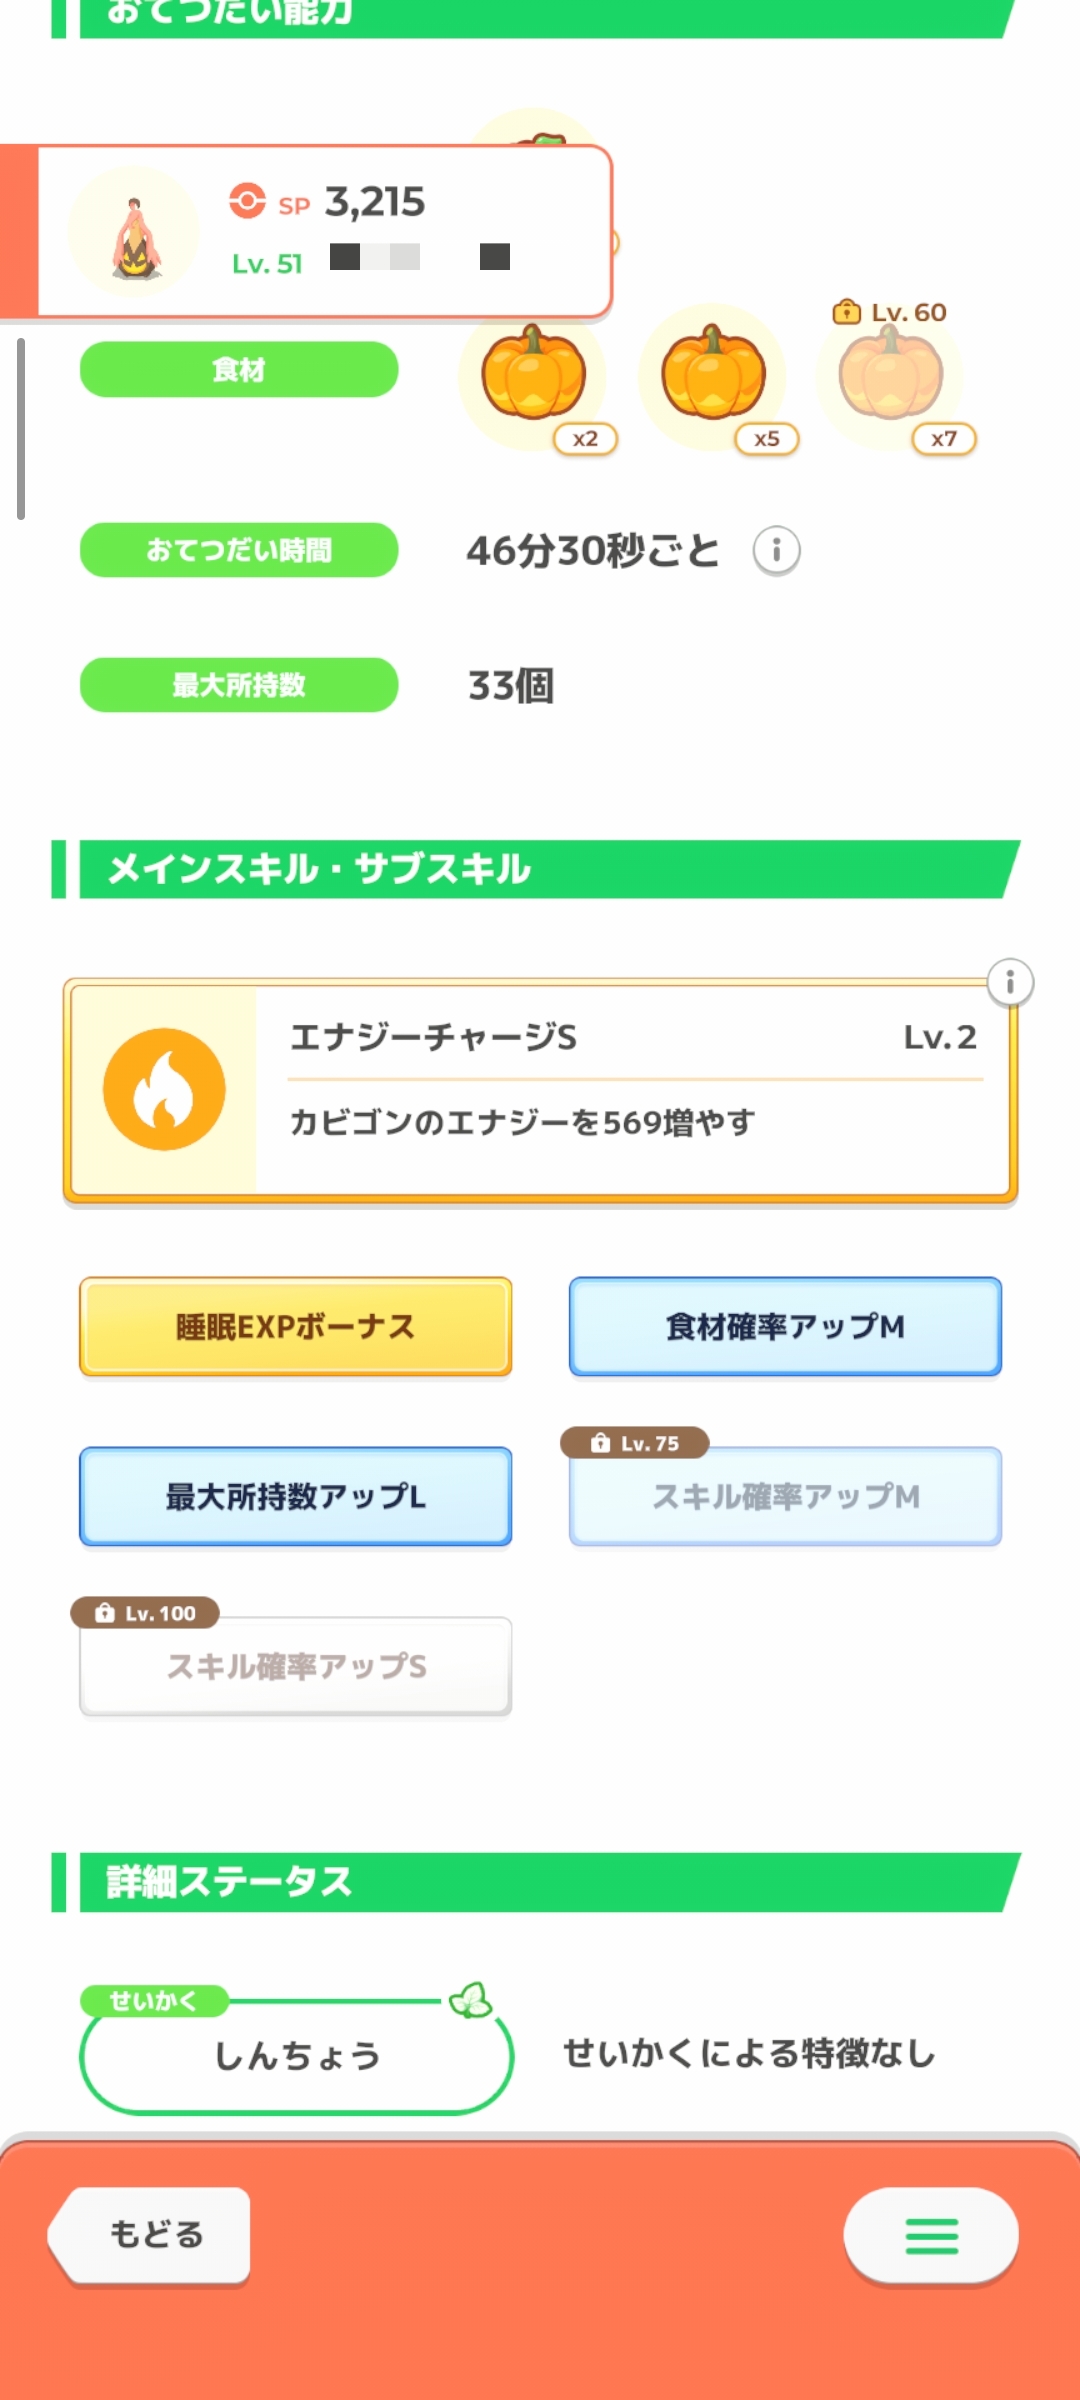
Task: Tap the mint leaf nature icon
Action: point(470,2000)
